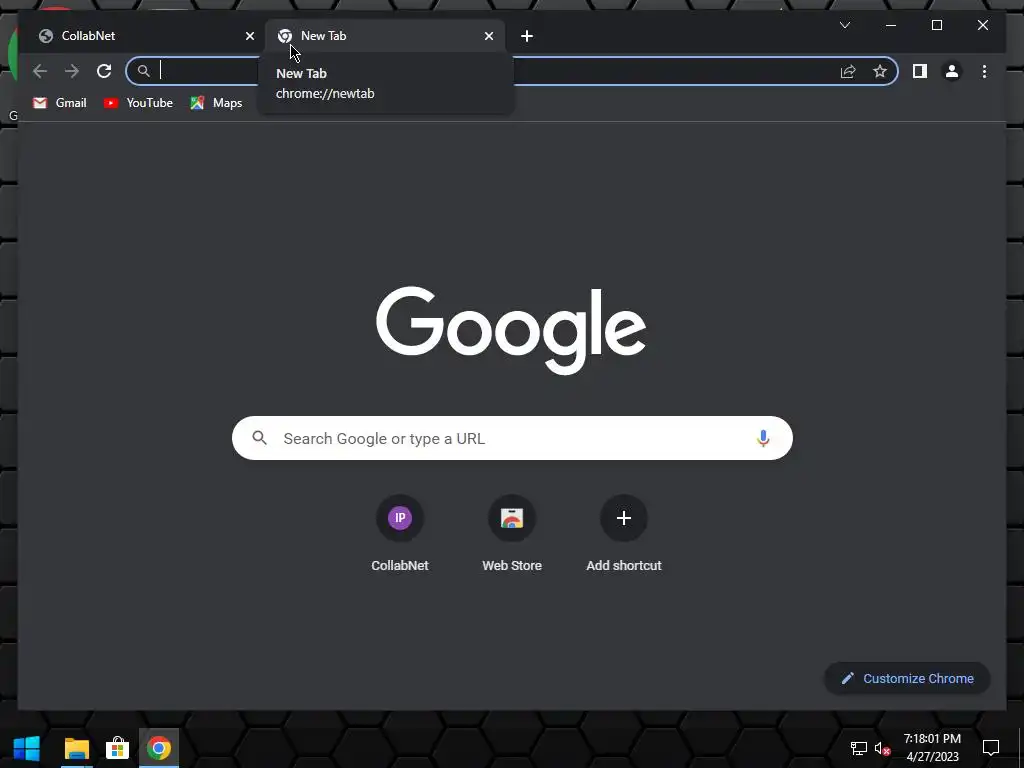This screenshot has width=1024, height=768.
Task: Reload the current page
Action: pyautogui.click(x=104, y=71)
